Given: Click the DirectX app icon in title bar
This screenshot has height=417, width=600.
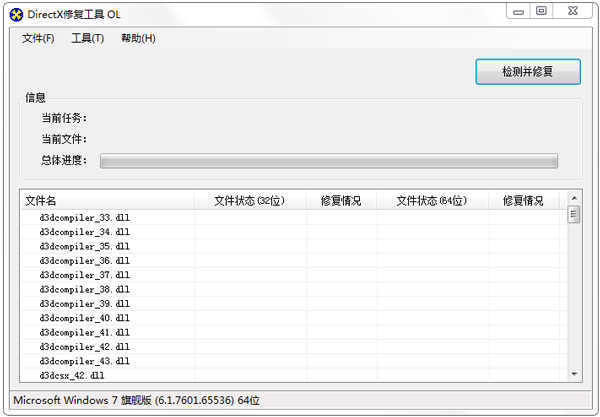Looking at the screenshot, I should coord(16,12).
